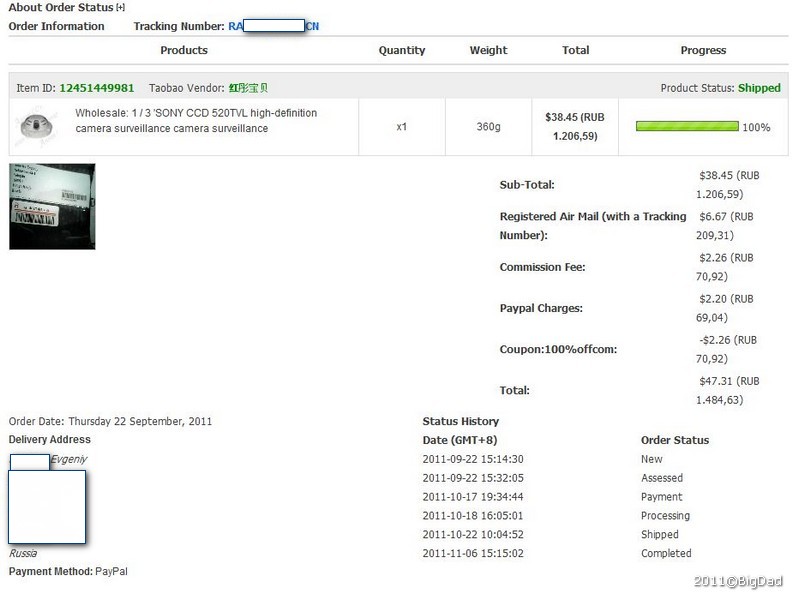Select the 2011-10-22 10:04:52 date entry
The width and height of the screenshot is (793, 600).
point(473,534)
